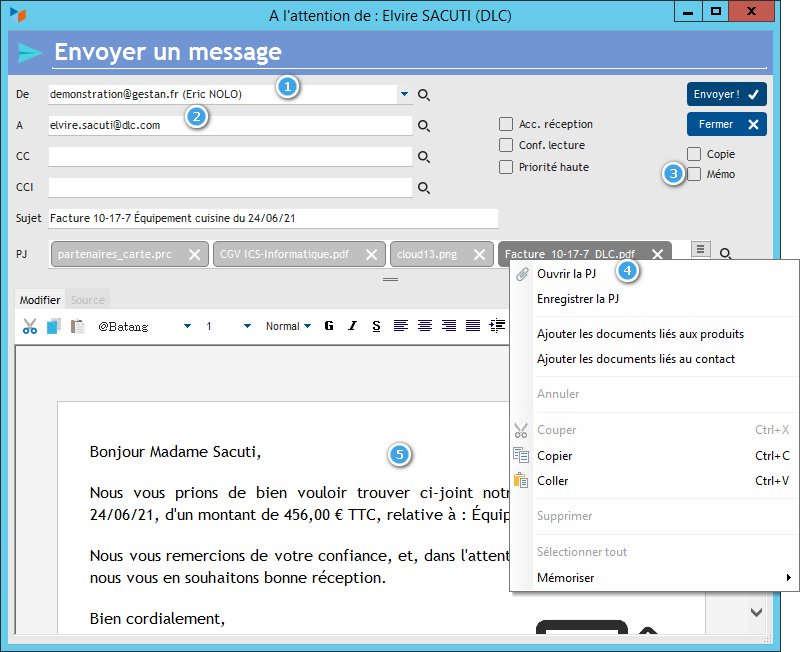800x652 pixels.
Task: Toggle italic formatting in the editor toolbar
Action: (x=352, y=326)
